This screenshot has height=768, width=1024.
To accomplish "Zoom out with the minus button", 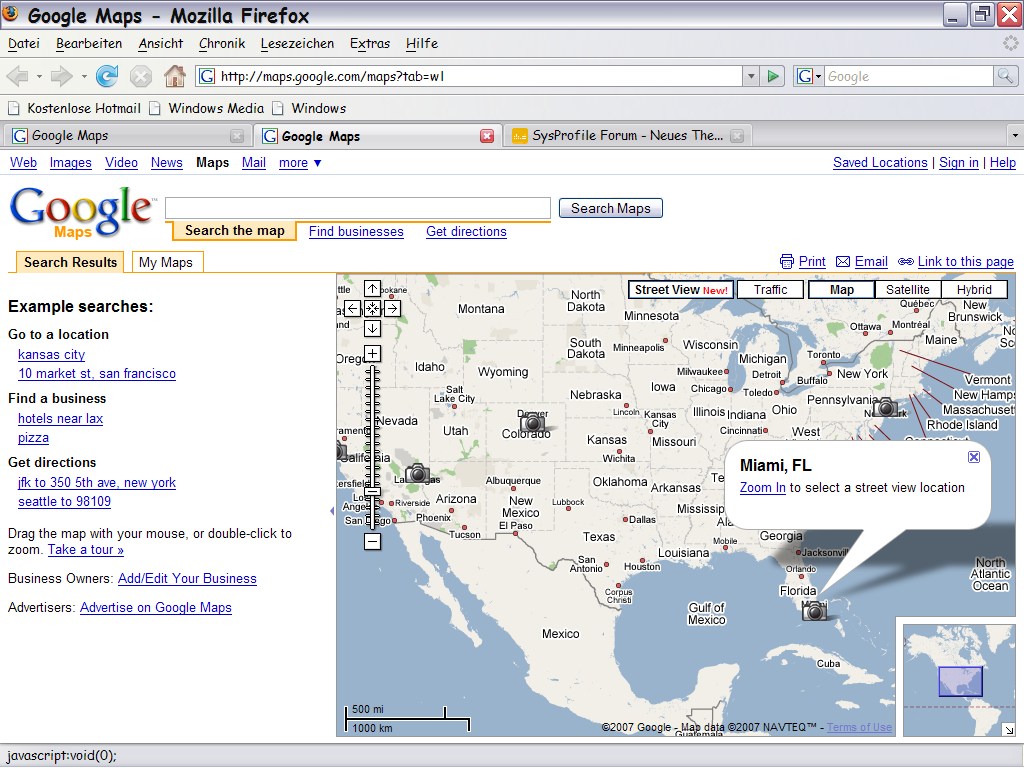I will click(x=372, y=541).
